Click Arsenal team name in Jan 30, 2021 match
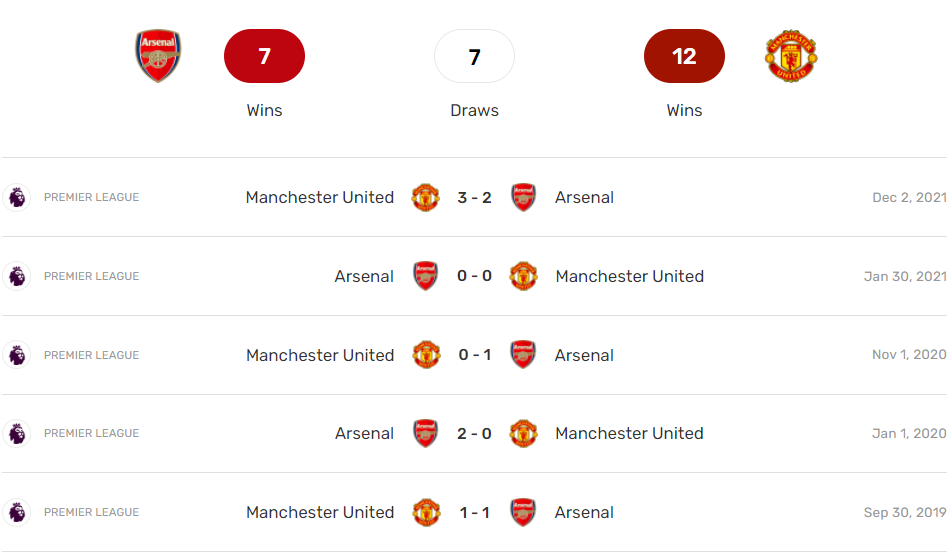951x554 pixels. [364, 276]
